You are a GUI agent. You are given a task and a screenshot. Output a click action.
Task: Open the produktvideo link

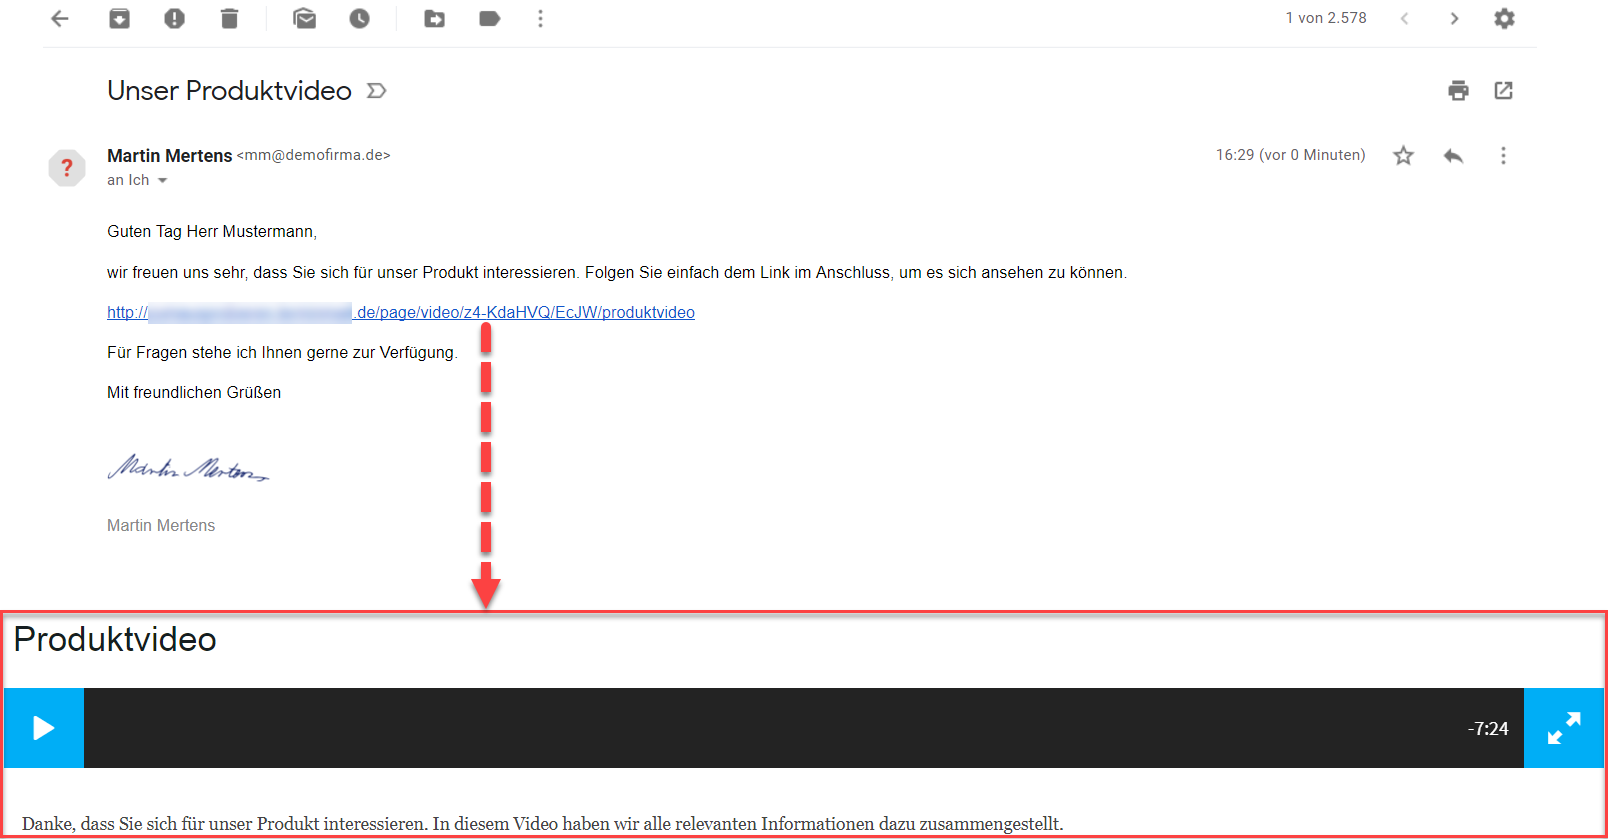pos(401,312)
